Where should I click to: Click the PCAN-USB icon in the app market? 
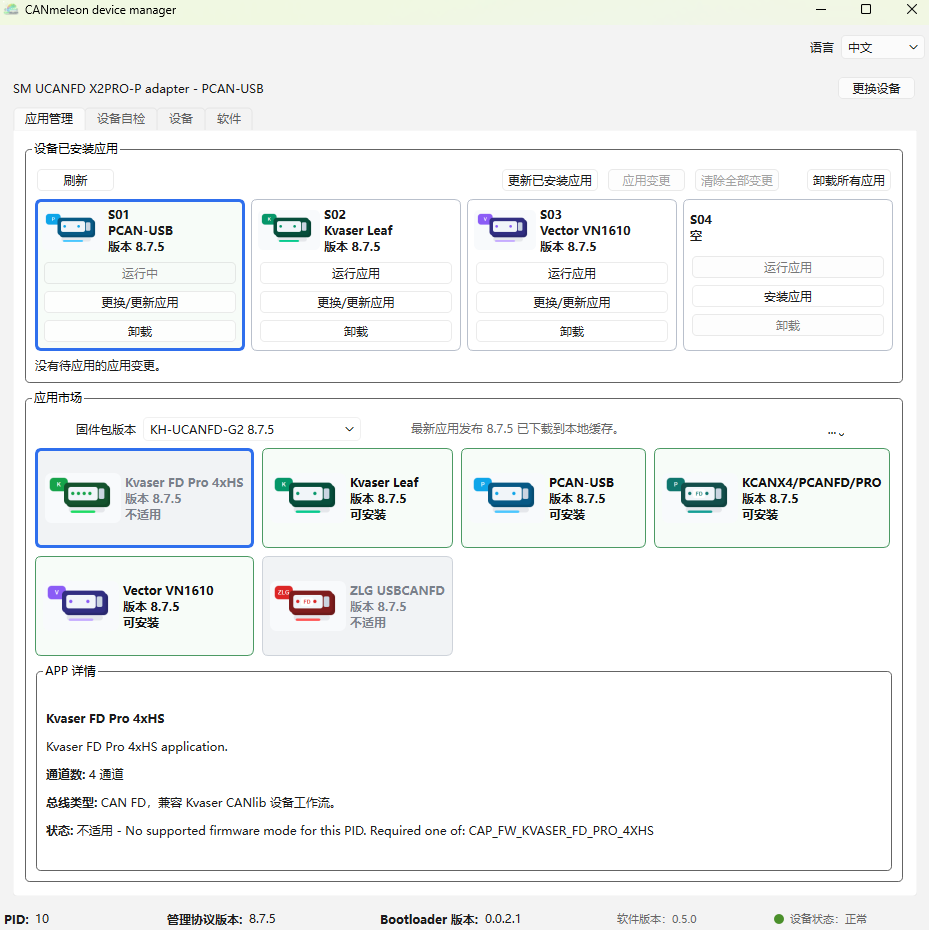pos(504,495)
